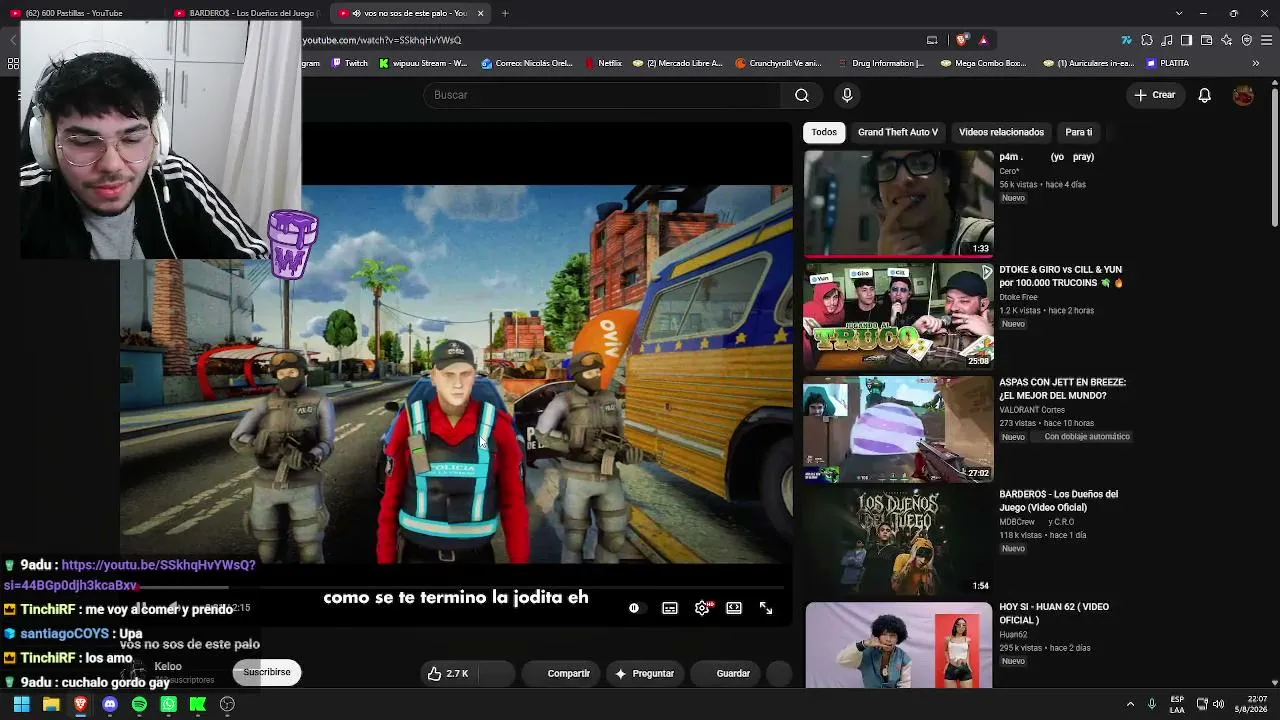This screenshot has width=1280, height=720.
Task: Open BARDERO$ - Los Dueños del Juego title
Action: click(1058, 501)
